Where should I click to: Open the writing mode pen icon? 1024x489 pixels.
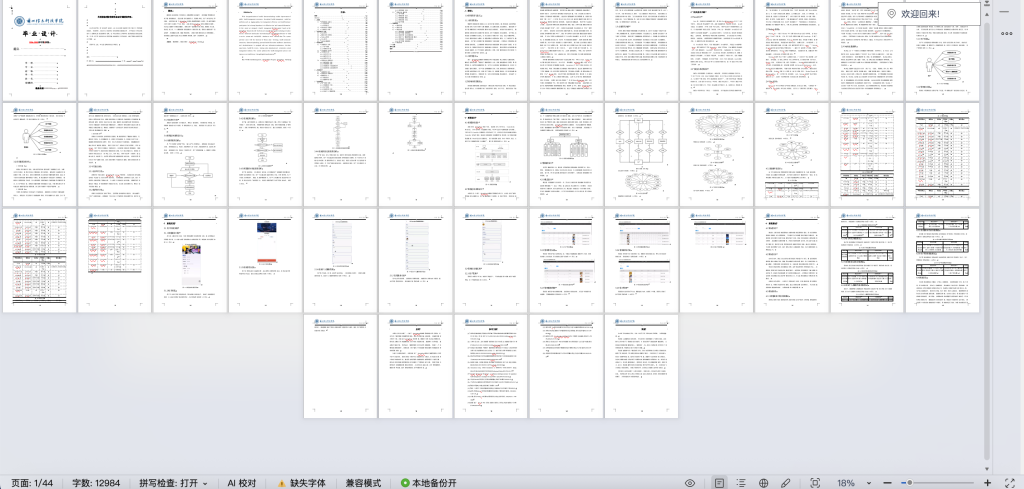pos(786,483)
